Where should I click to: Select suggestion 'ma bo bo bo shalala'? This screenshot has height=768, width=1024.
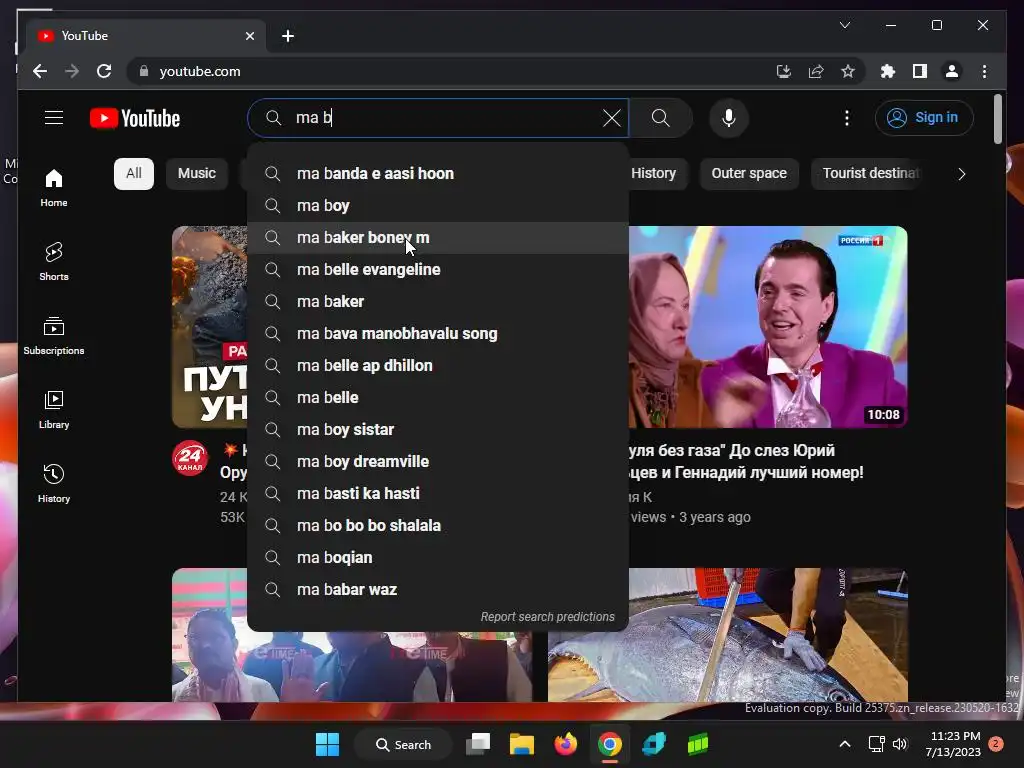pyautogui.click(x=438, y=525)
